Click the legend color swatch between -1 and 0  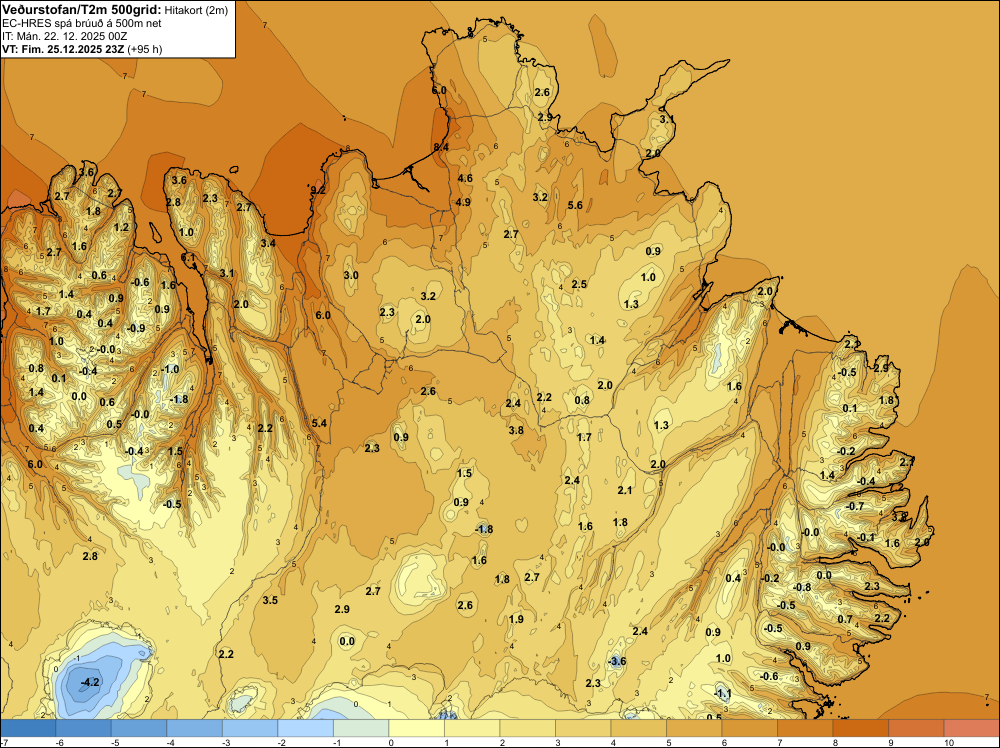(361, 728)
